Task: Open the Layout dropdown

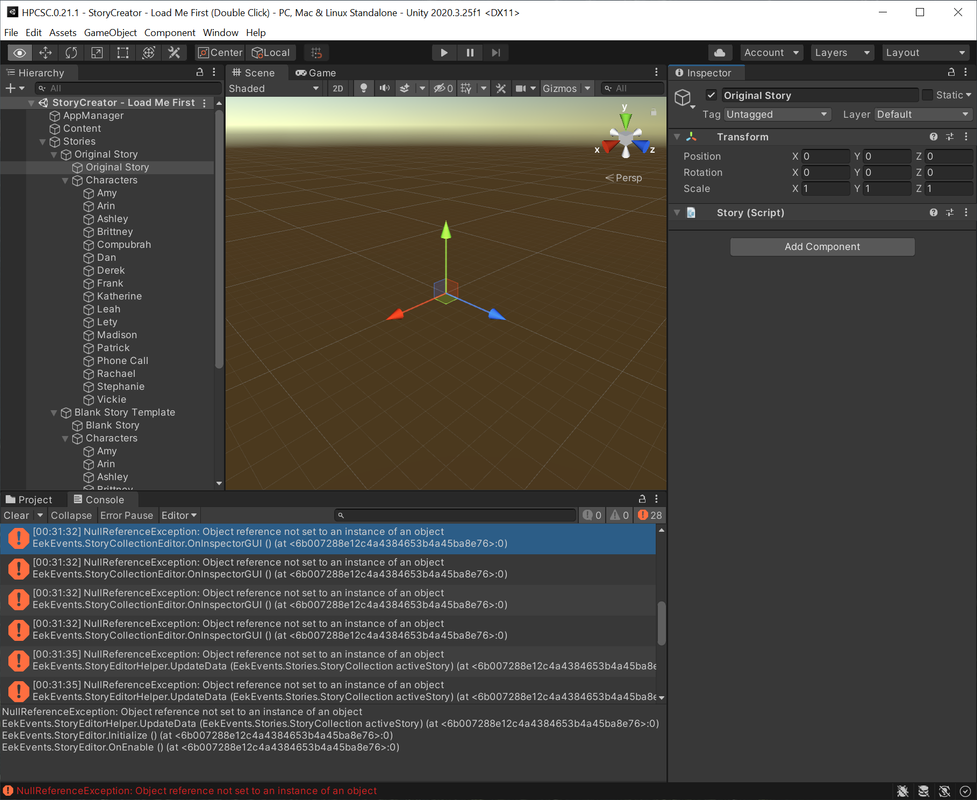Action: (925, 53)
